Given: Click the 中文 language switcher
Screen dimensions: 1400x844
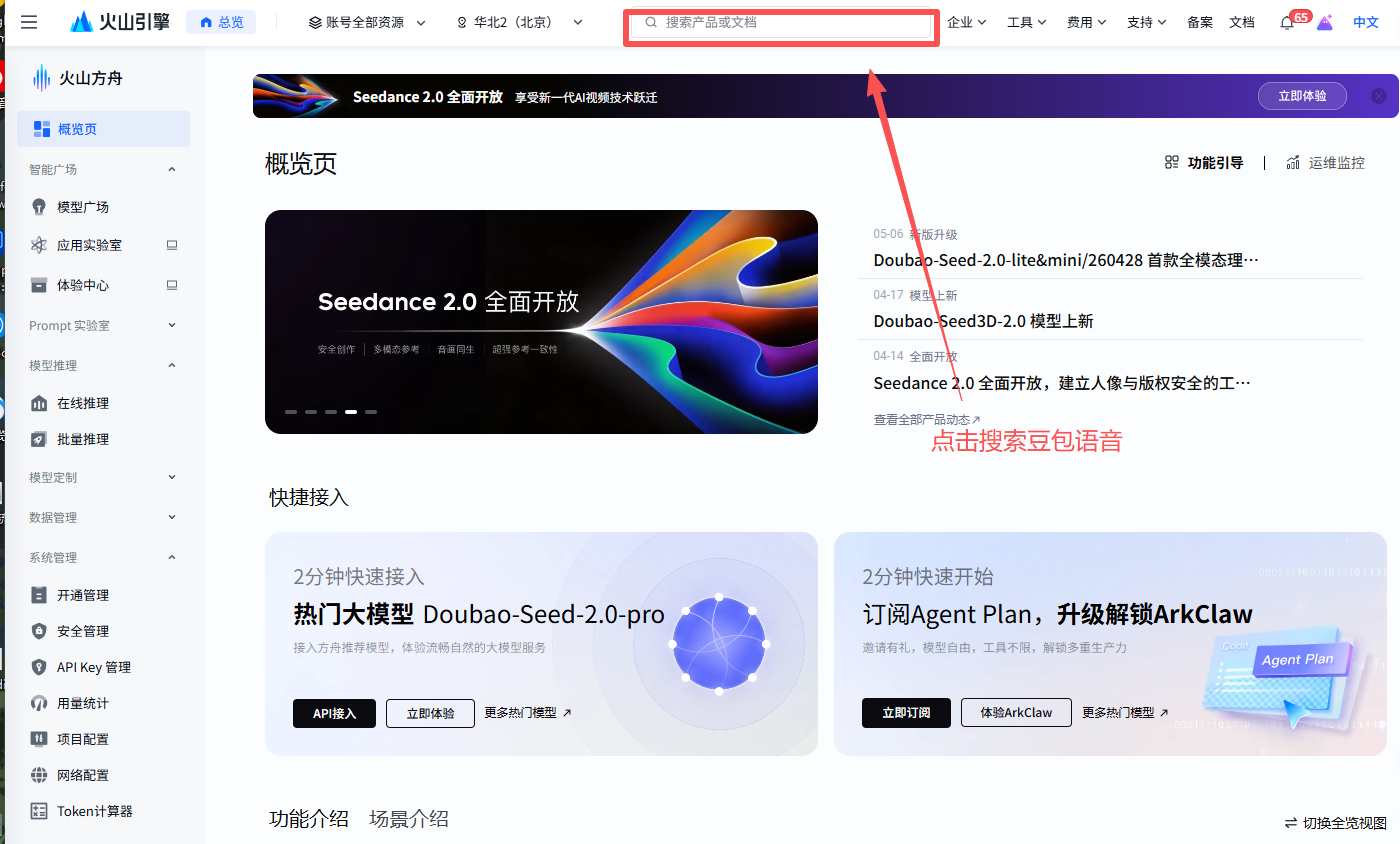Looking at the screenshot, I should click(x=1366, y=22).
